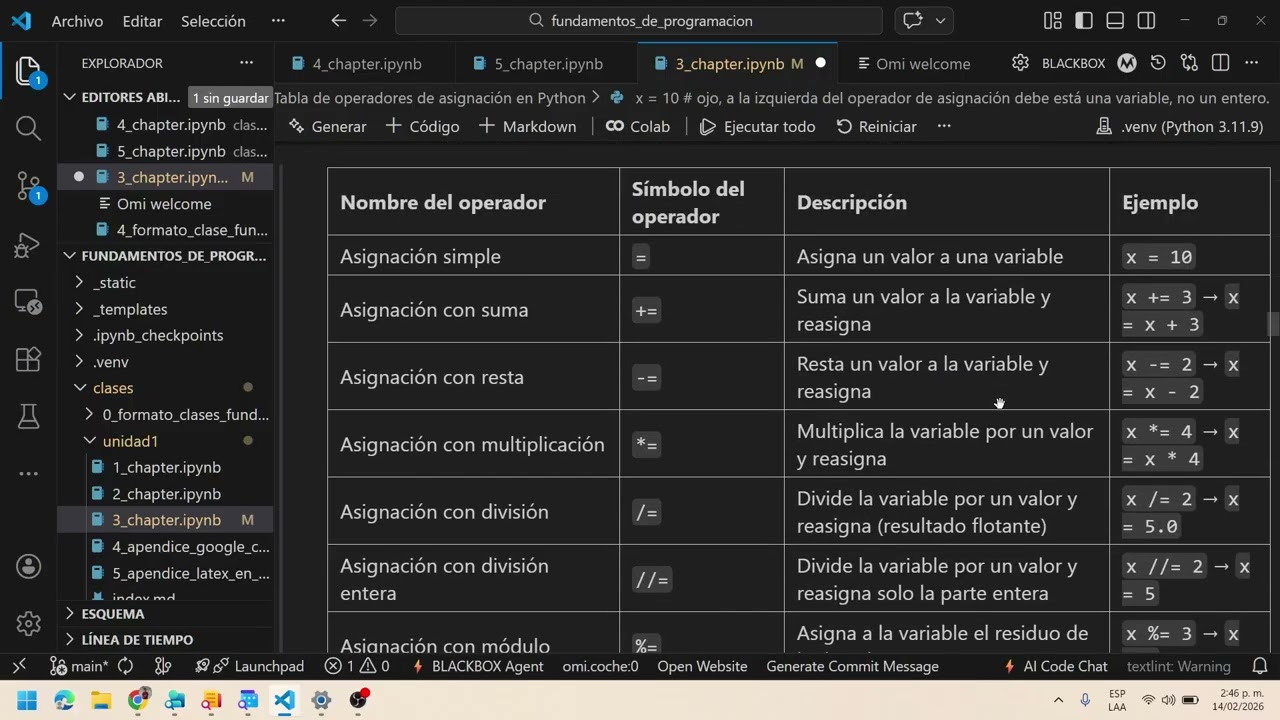Image resolution: width=1280 pixels, height=720 pixels.
Task: Collapse the FUNDAMENTOS_DE_PROGR... folder section
Action: coord(165,256)
